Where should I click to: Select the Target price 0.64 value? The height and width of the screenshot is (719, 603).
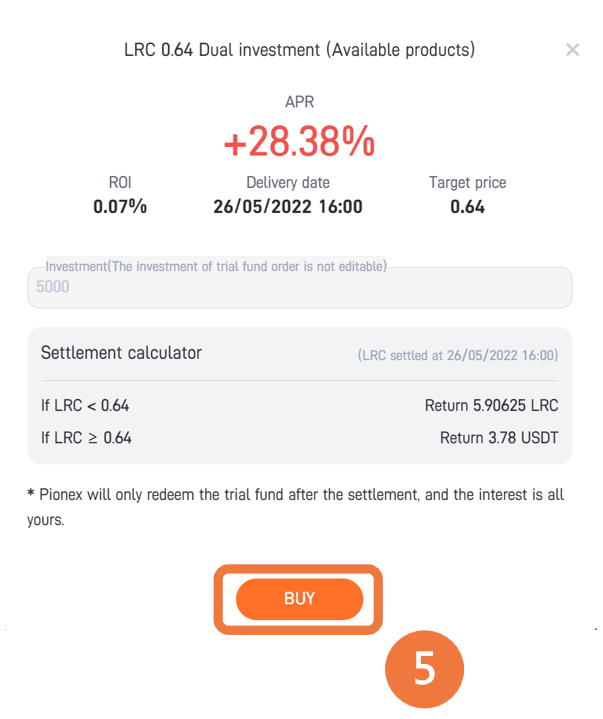pyautogui.click(x=467, y=207)
